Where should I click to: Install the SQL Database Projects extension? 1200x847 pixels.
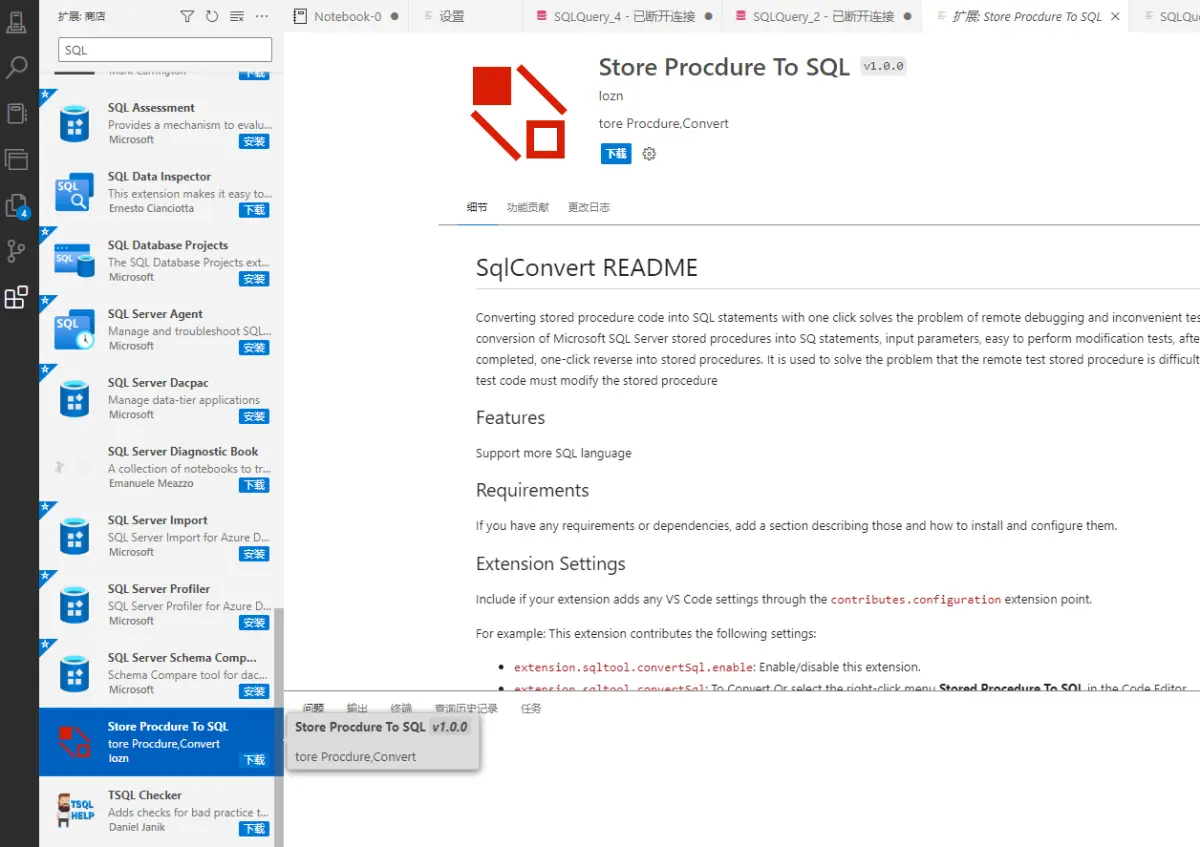pos(254,279)
